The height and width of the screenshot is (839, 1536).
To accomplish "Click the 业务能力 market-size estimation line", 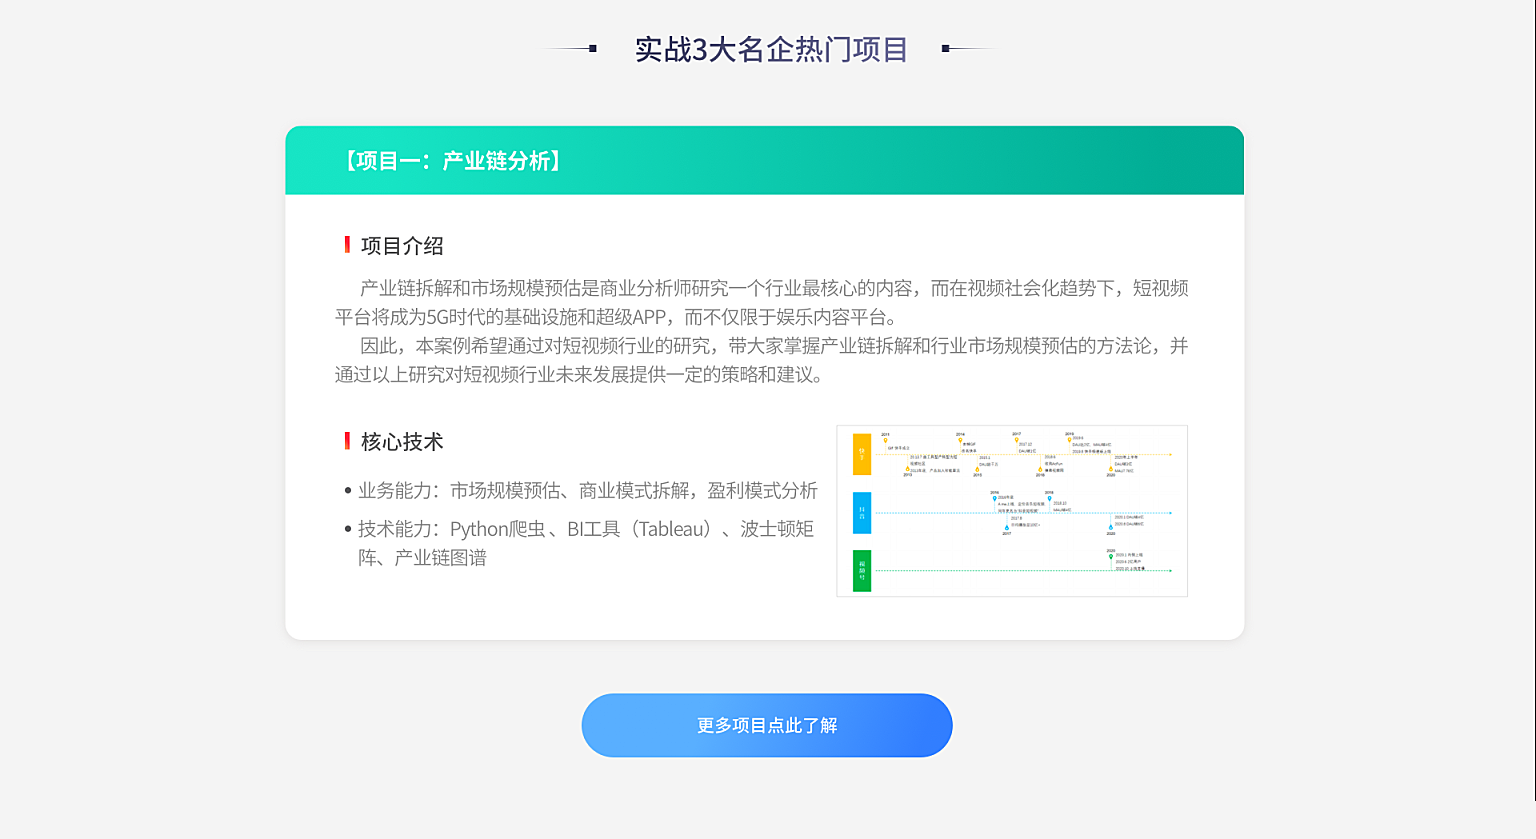I will click(x=587, y=491).
